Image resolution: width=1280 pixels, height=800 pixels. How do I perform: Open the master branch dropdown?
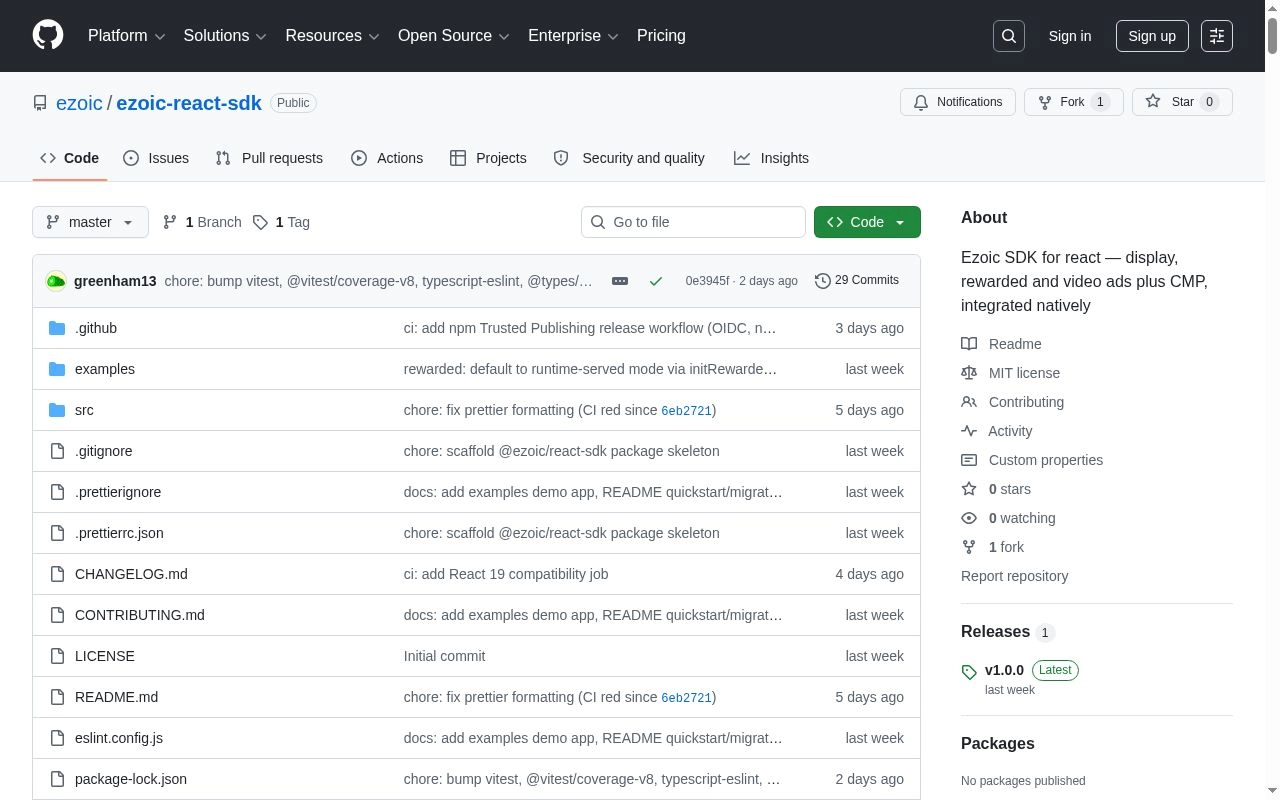point(90,222)
